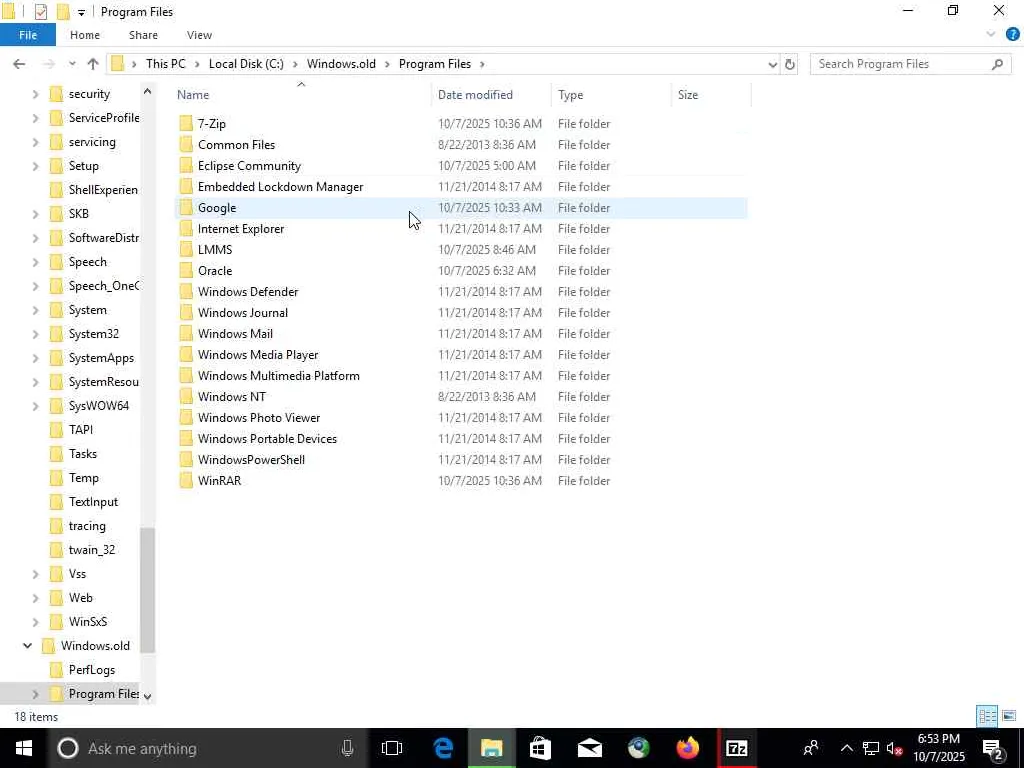
Task: Switch to the Share ribbon tab
Action: (143, 35)
